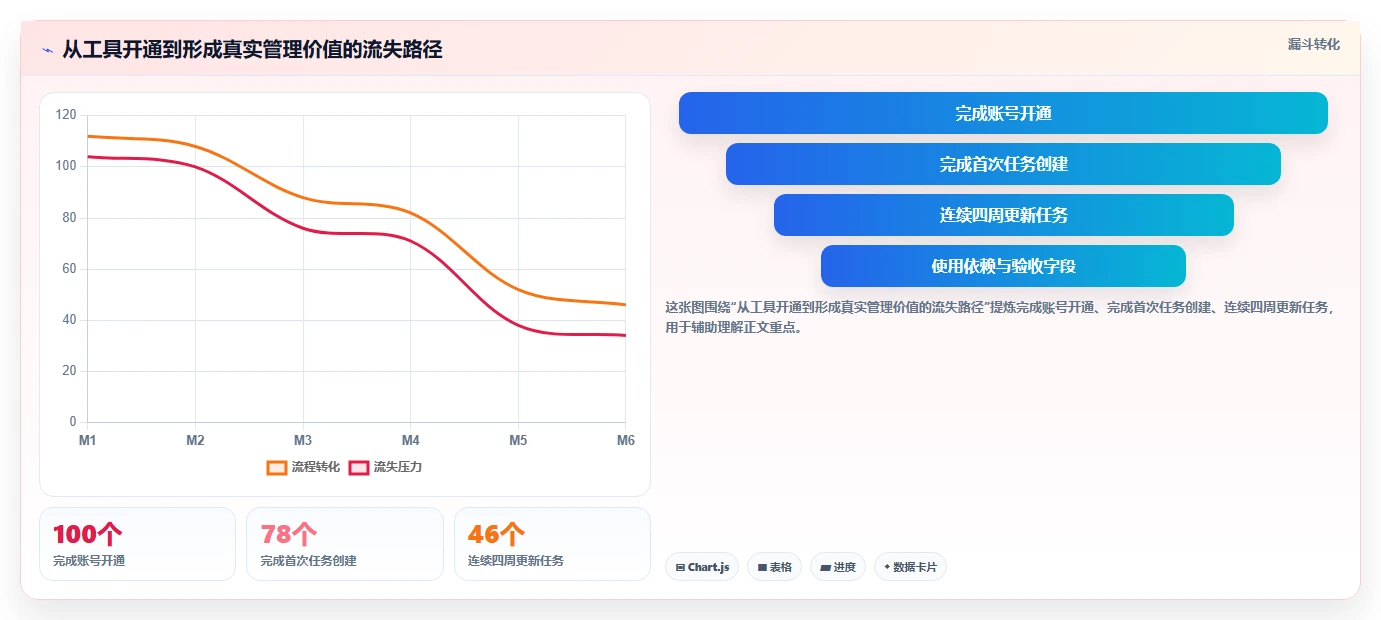Click the 流失压力 legend label
The image size is (1381, 620).
click(398, 467)
